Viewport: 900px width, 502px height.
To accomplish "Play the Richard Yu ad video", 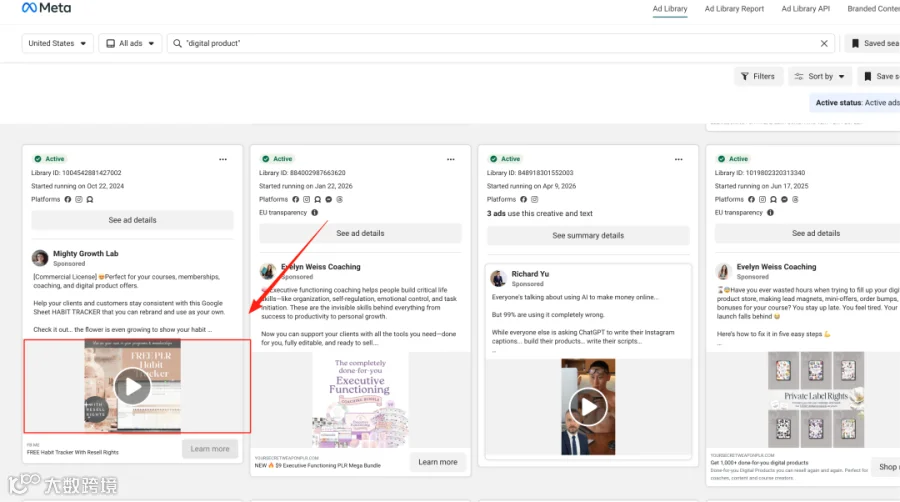I will [x=588, y=407].
